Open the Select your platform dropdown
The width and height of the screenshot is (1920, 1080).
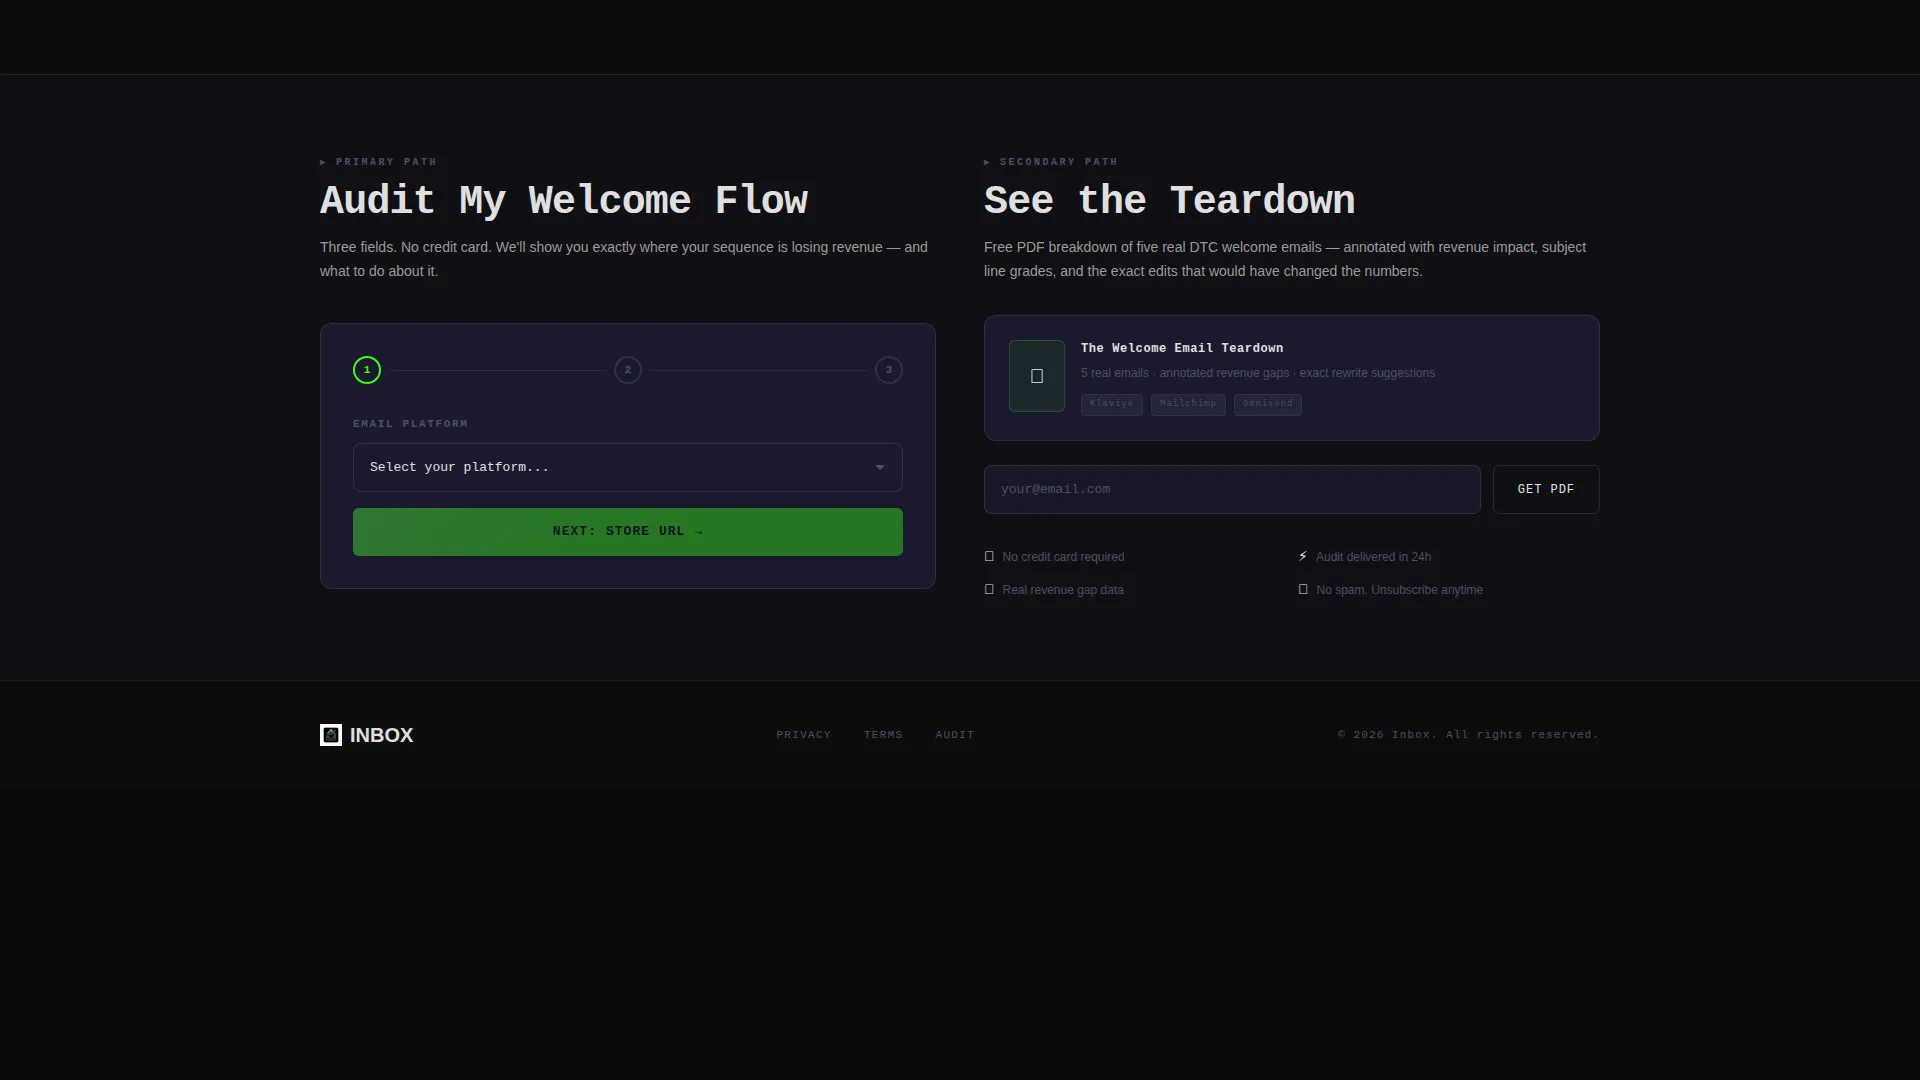(x=628, y=467)
